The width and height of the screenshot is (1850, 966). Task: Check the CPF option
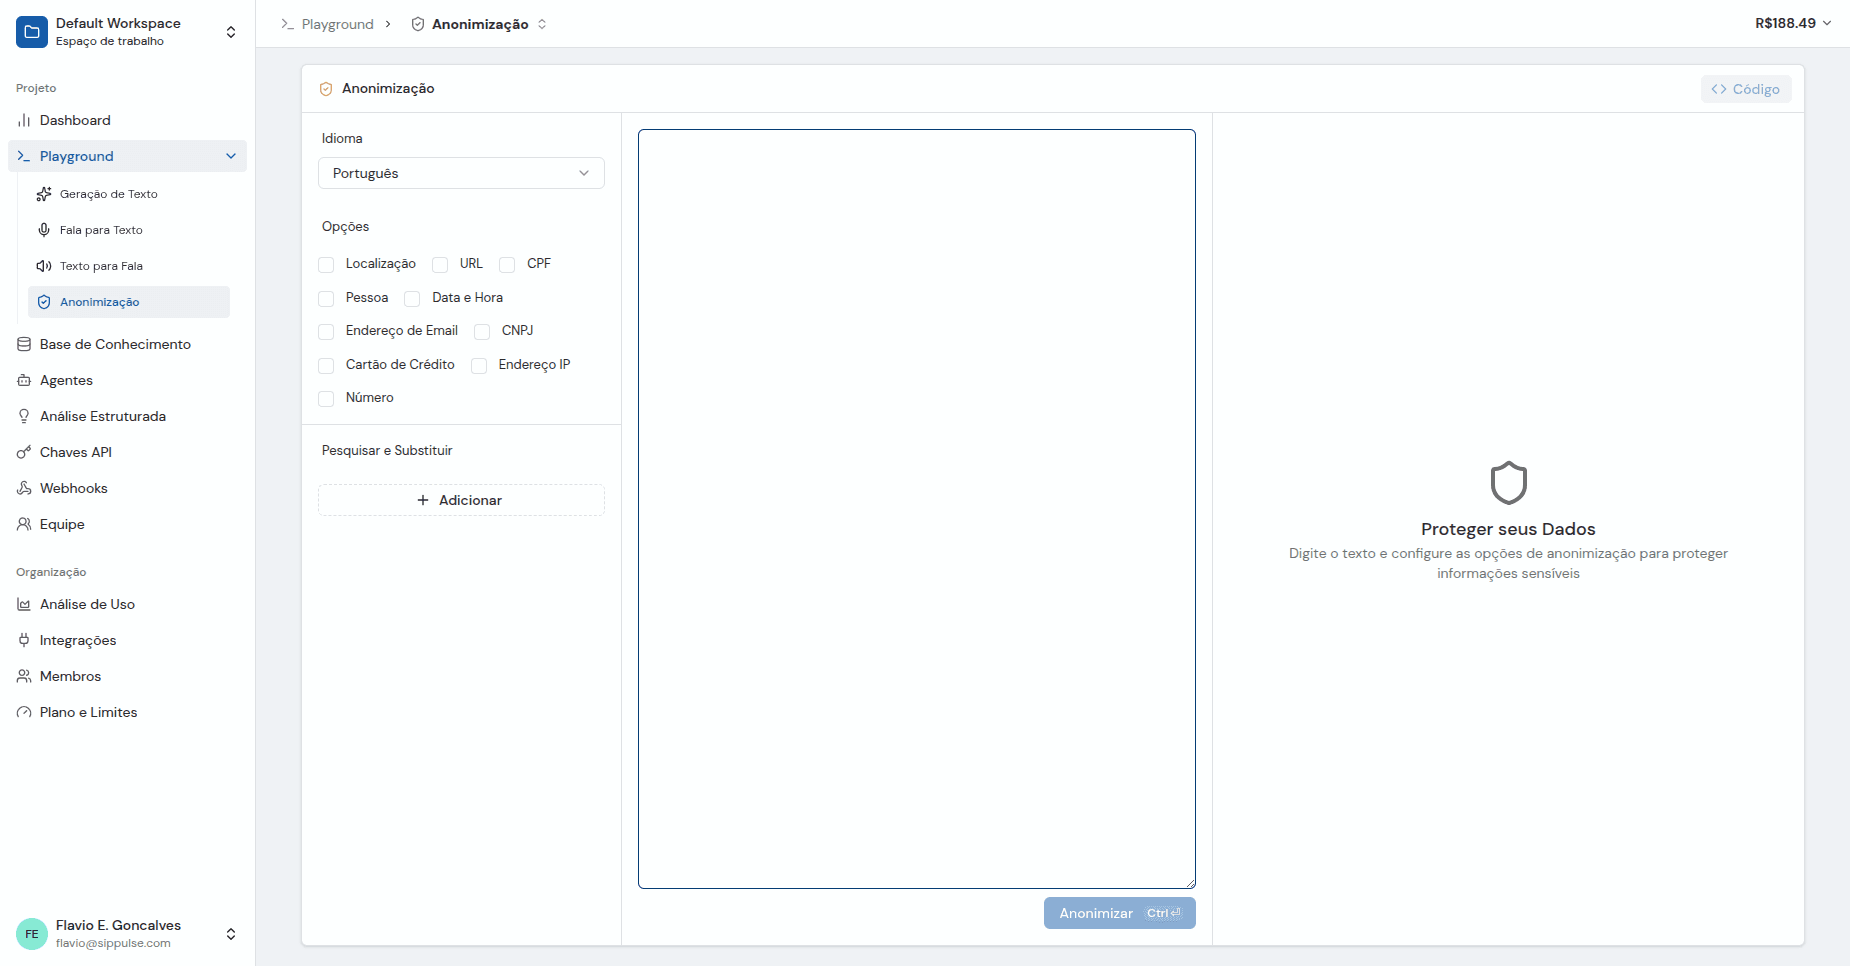pyautogui.click(x=507, y=265)
